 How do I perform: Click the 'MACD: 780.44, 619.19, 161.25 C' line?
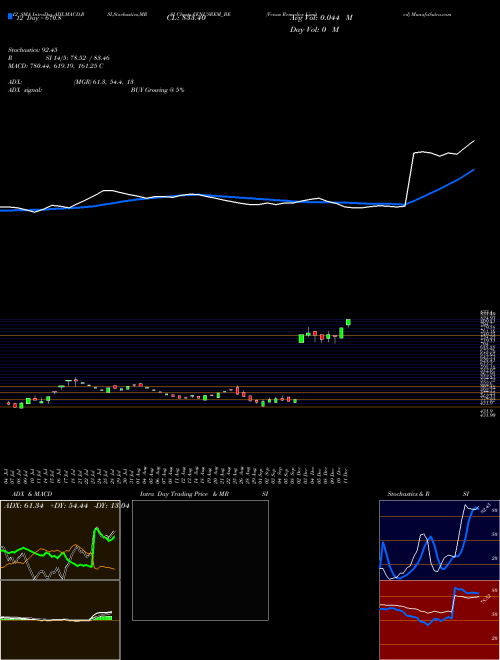[55, 66]
